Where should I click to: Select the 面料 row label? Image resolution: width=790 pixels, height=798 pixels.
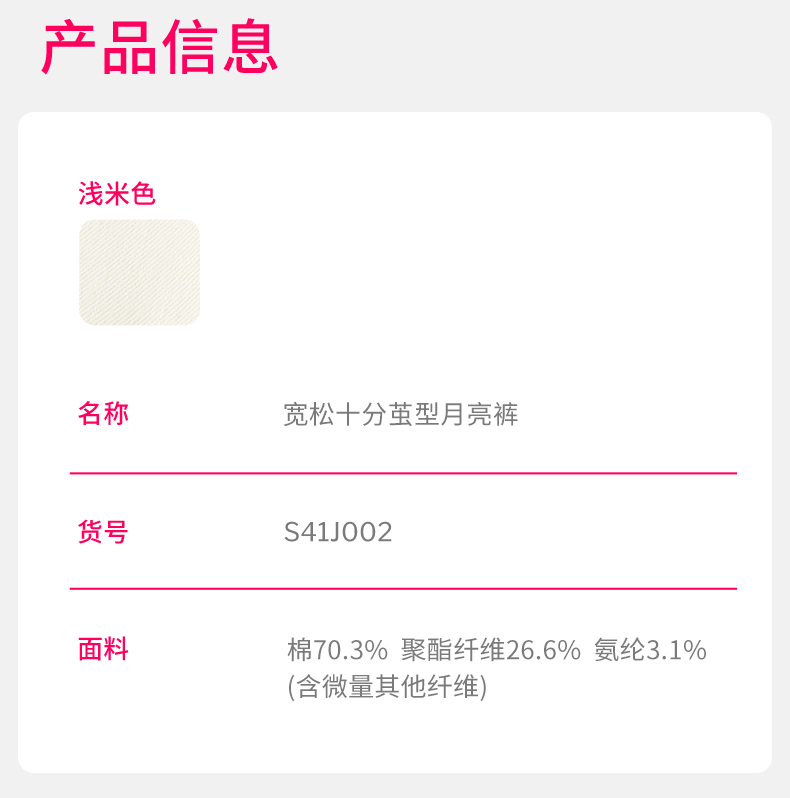pyautogui.click(x=103, y=649)
